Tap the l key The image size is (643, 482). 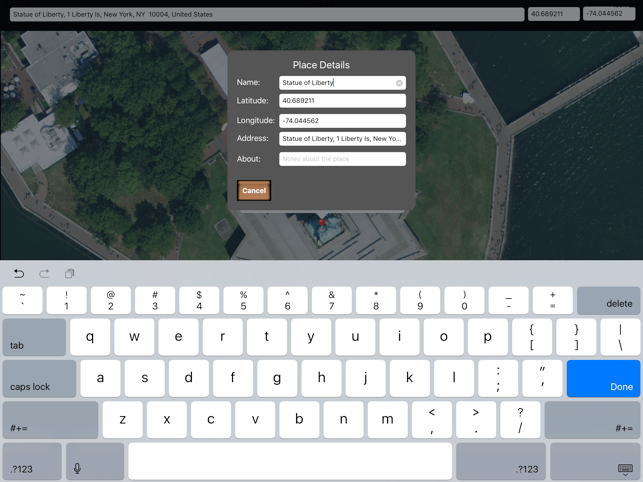(454, 379)
